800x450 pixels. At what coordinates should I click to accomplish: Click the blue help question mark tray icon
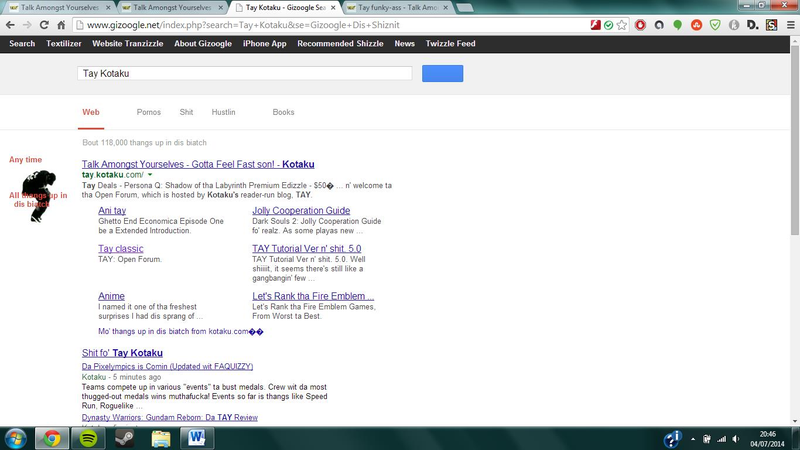pos(672,439)
